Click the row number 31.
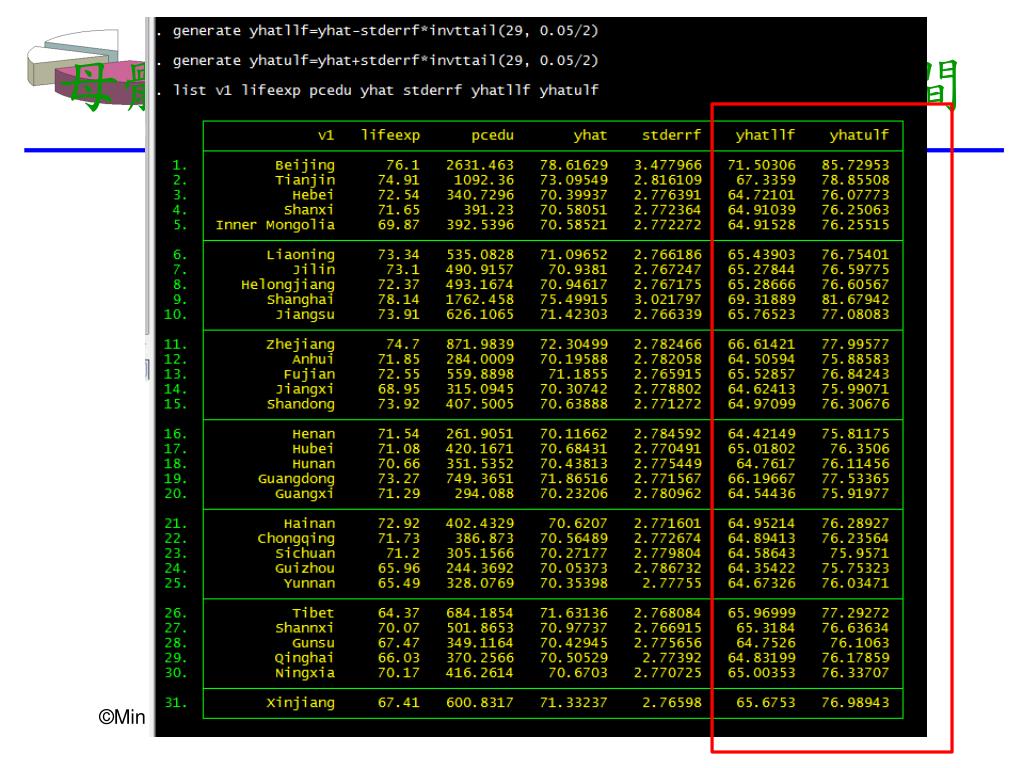The image size is (1024, 768). (176, 703)
